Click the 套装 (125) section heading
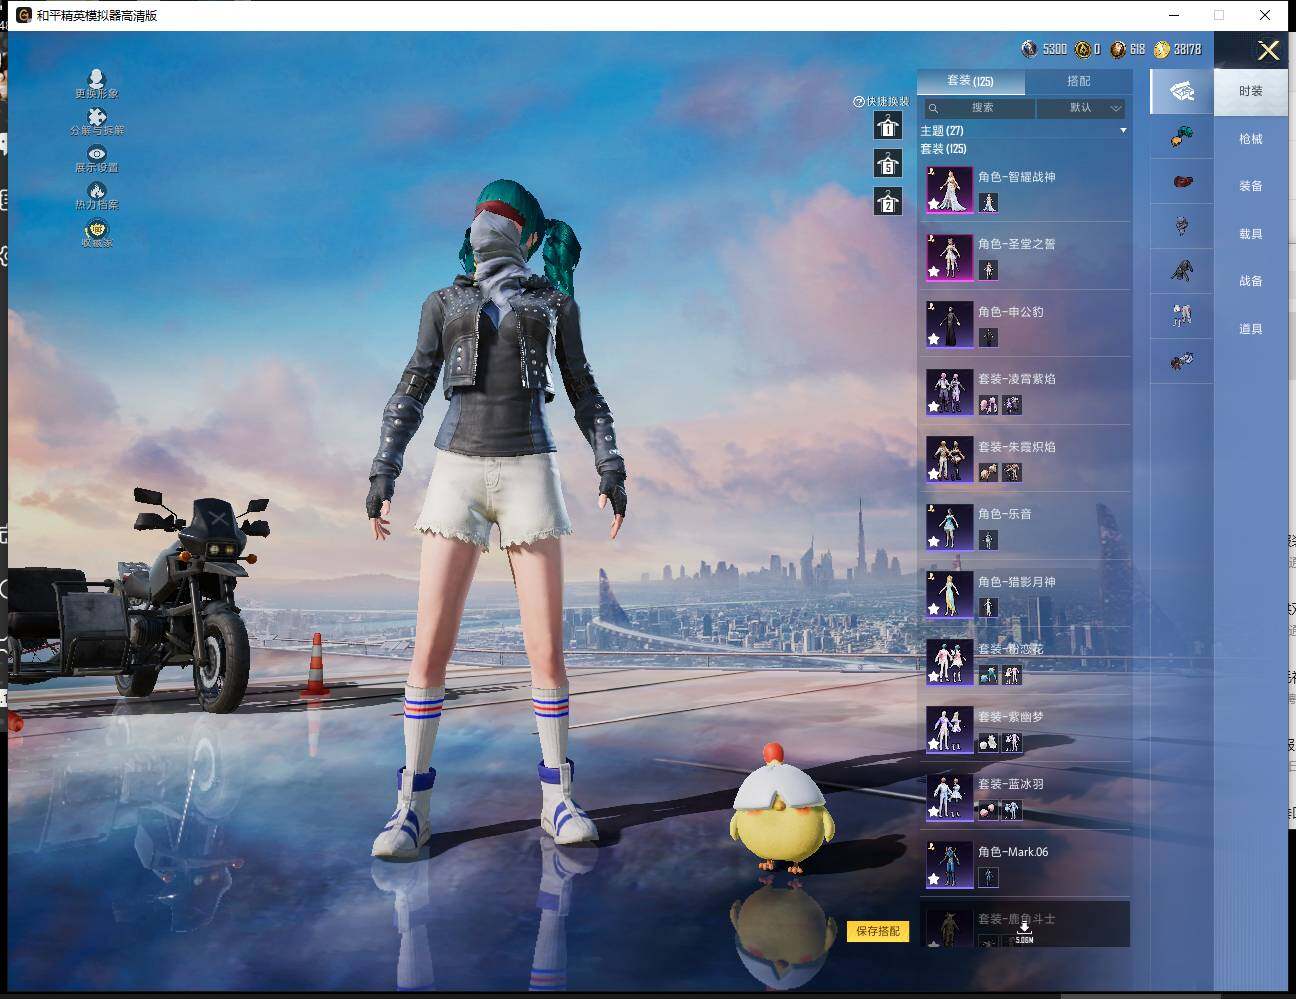This screenshot has width=1296, height=999. coord(943,149)
